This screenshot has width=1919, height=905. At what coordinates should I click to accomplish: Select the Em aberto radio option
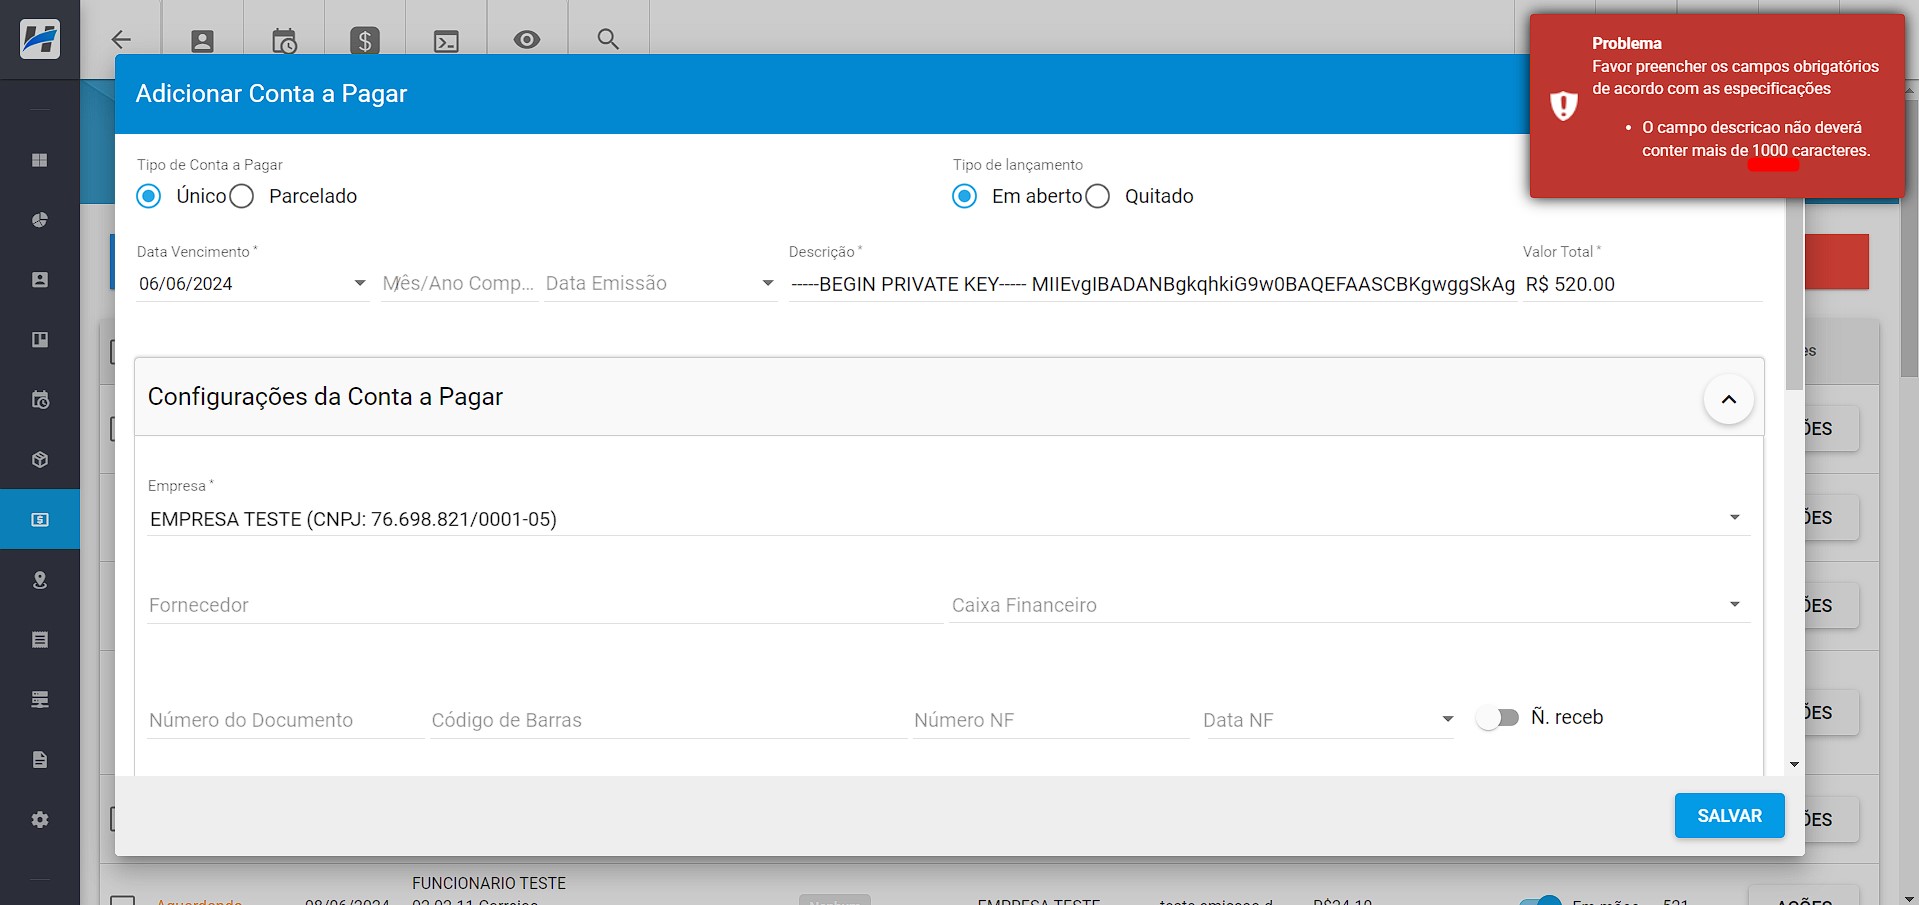(965, 196)
